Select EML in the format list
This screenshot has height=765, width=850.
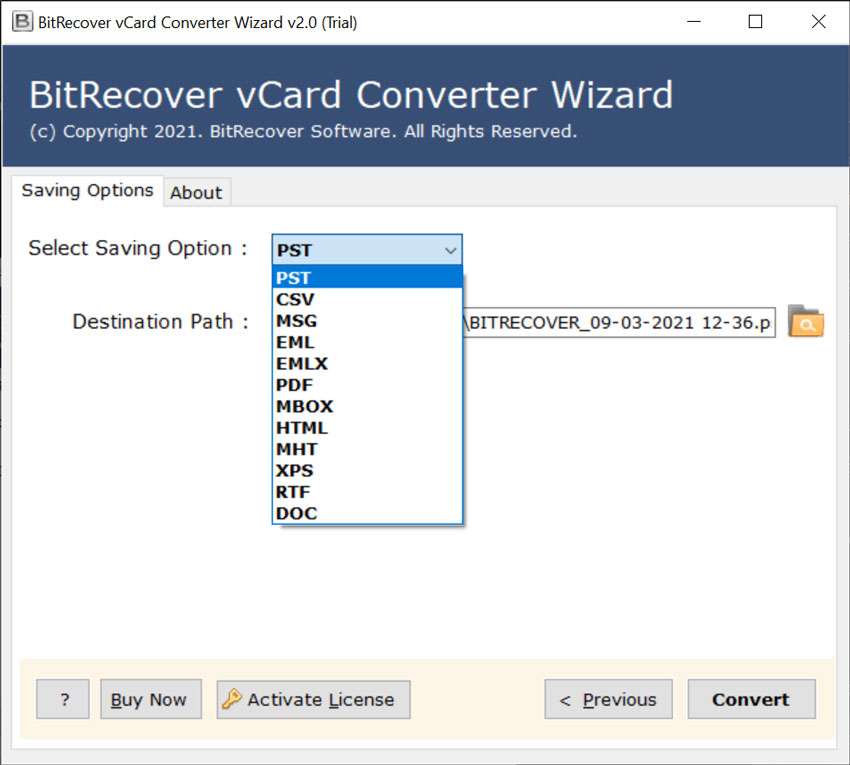367,342
